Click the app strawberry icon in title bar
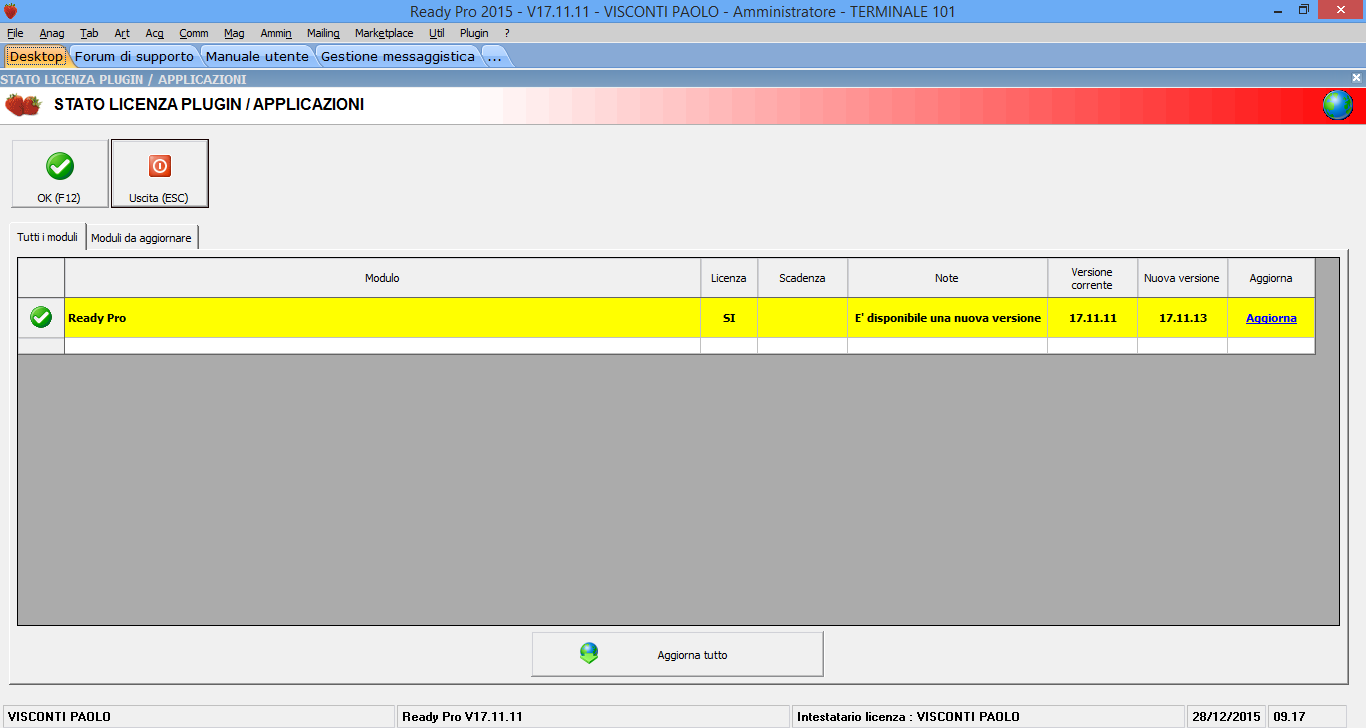Image resolution: width=1366 pixels, height=728 pixels. [x=10, y=11]
